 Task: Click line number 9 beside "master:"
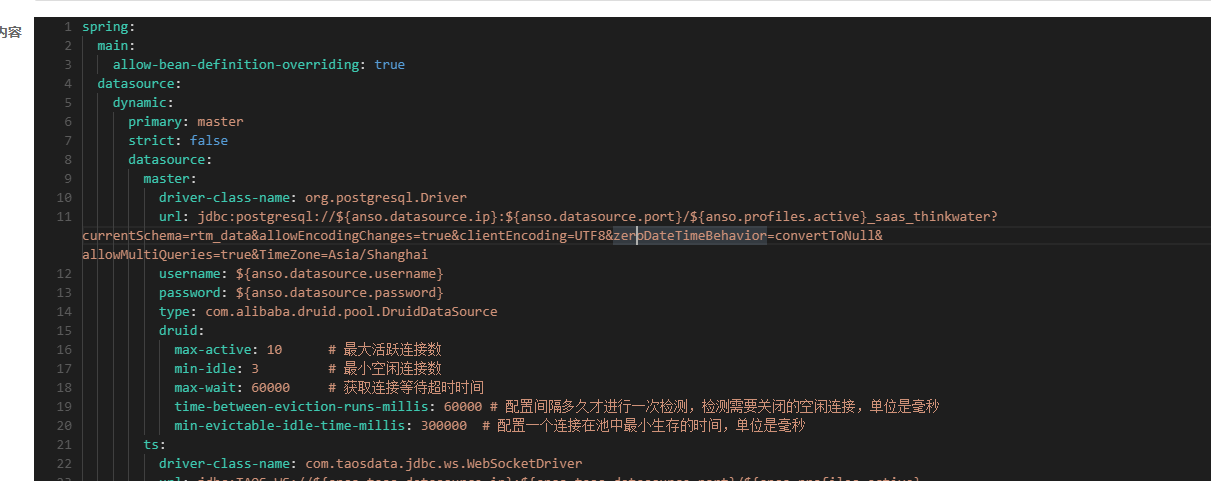(67, 178)
